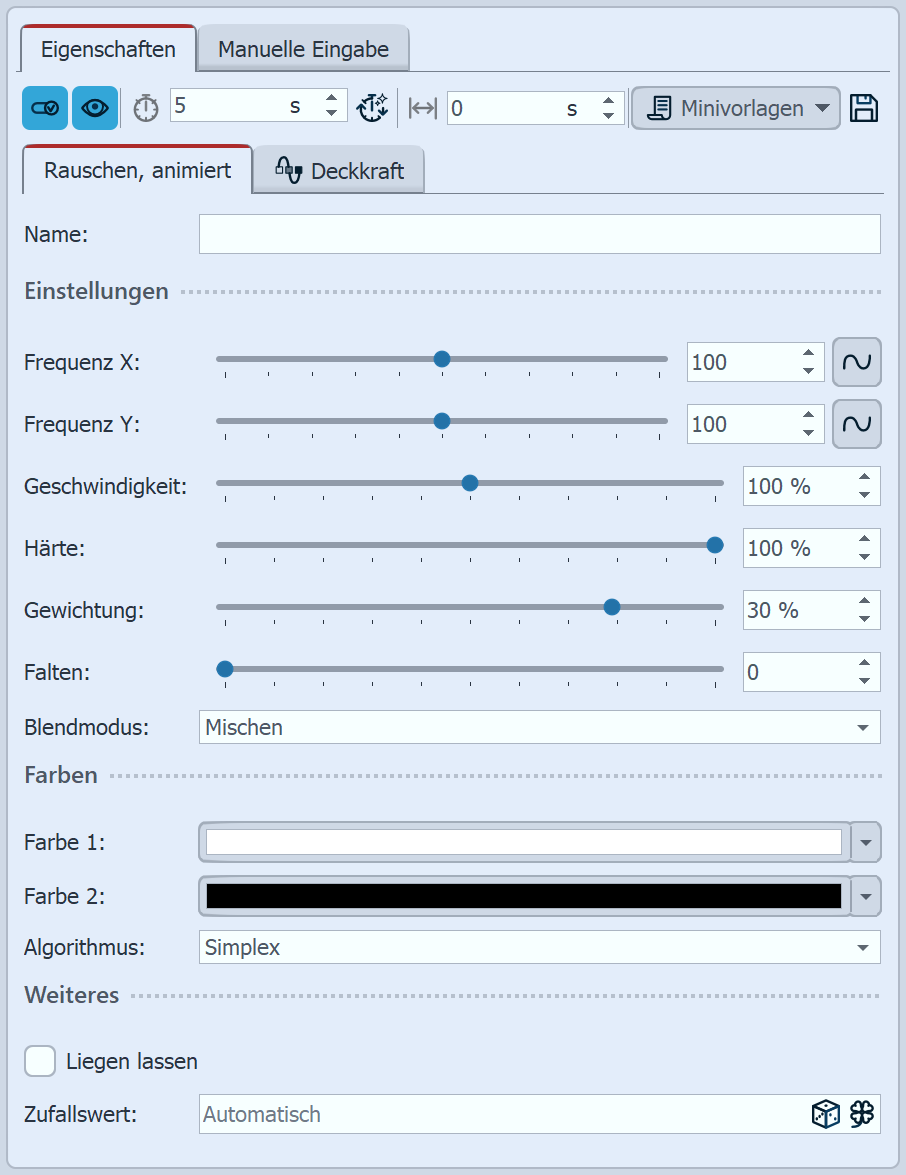This screenshot has height=1175, width=906.
Task: Increase Geschwindigkeit with up arrow
Action: pos(864,477)
